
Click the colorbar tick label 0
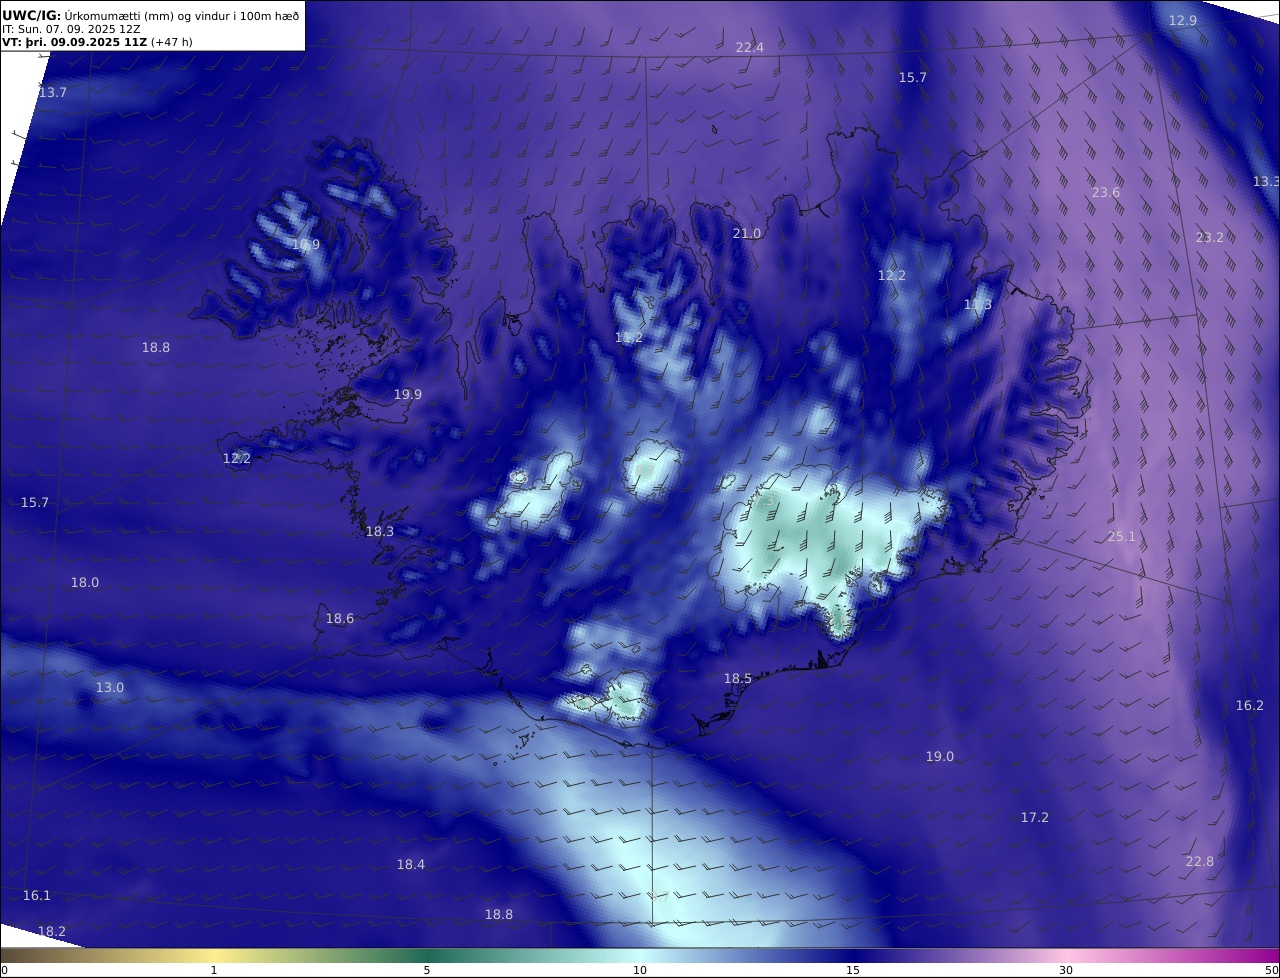4,970
